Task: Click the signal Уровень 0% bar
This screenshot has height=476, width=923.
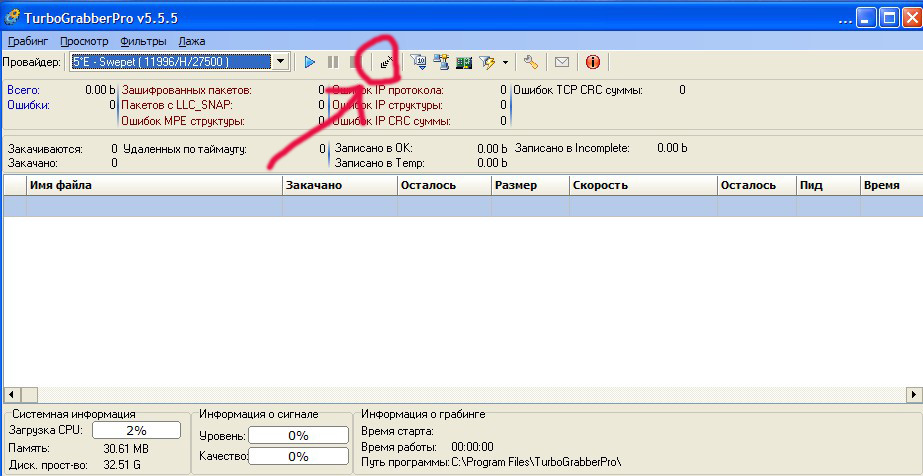Action: click(x=298, y=435)
